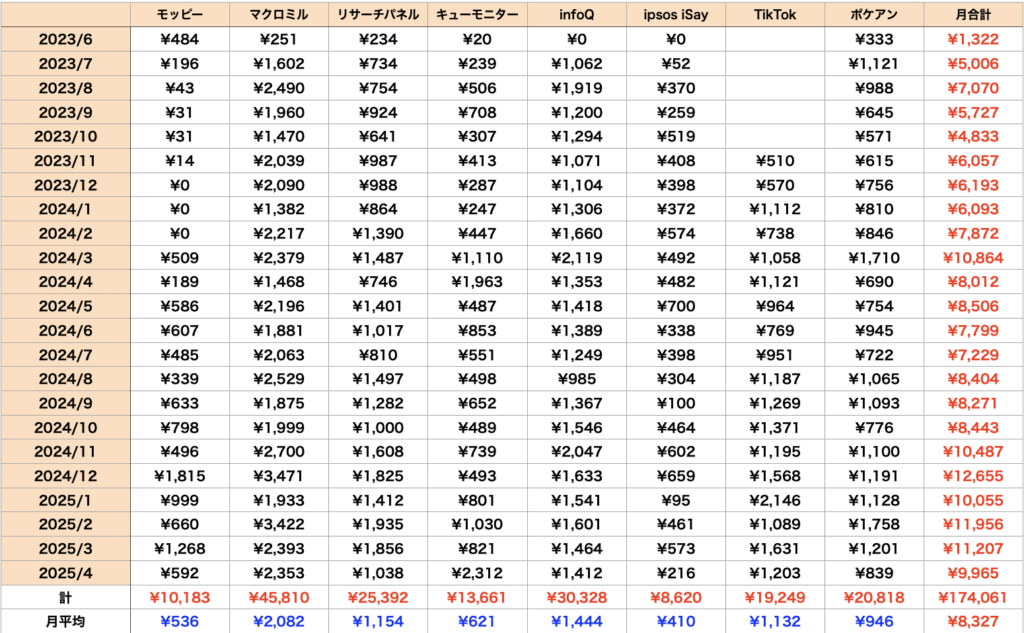Click the ¥13,661 キューモニター grand total
The width and height of the screenshot is (1024, 633).
coord(477,598)
